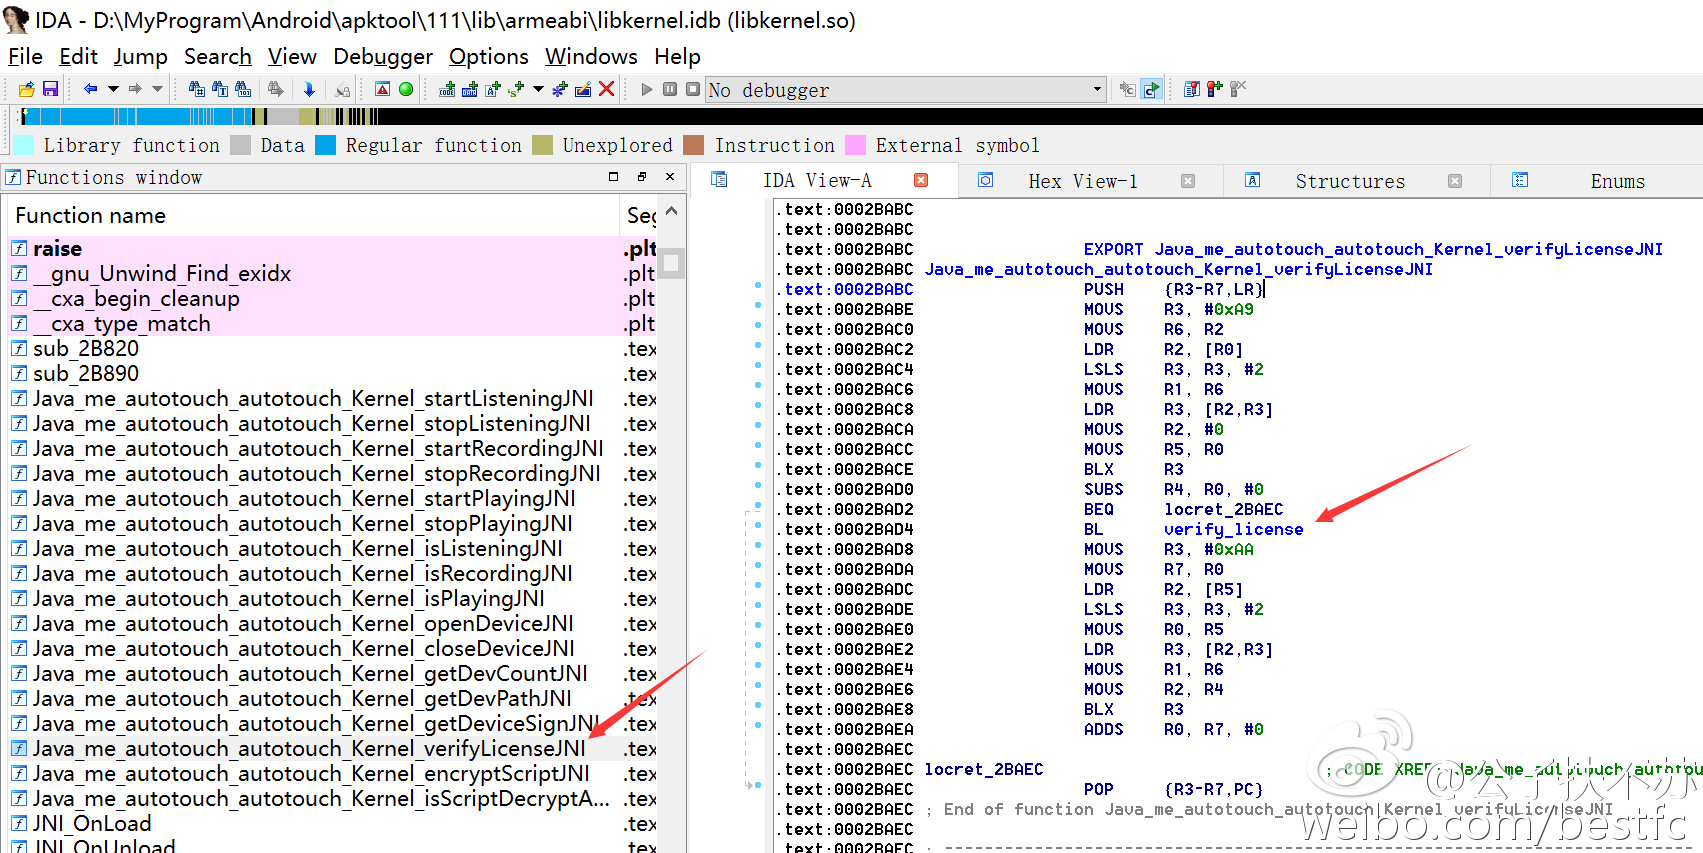This screenshot has height=853, width=1703.
Task: Open the 'No debugger' combo box
Action: point(906,90)
